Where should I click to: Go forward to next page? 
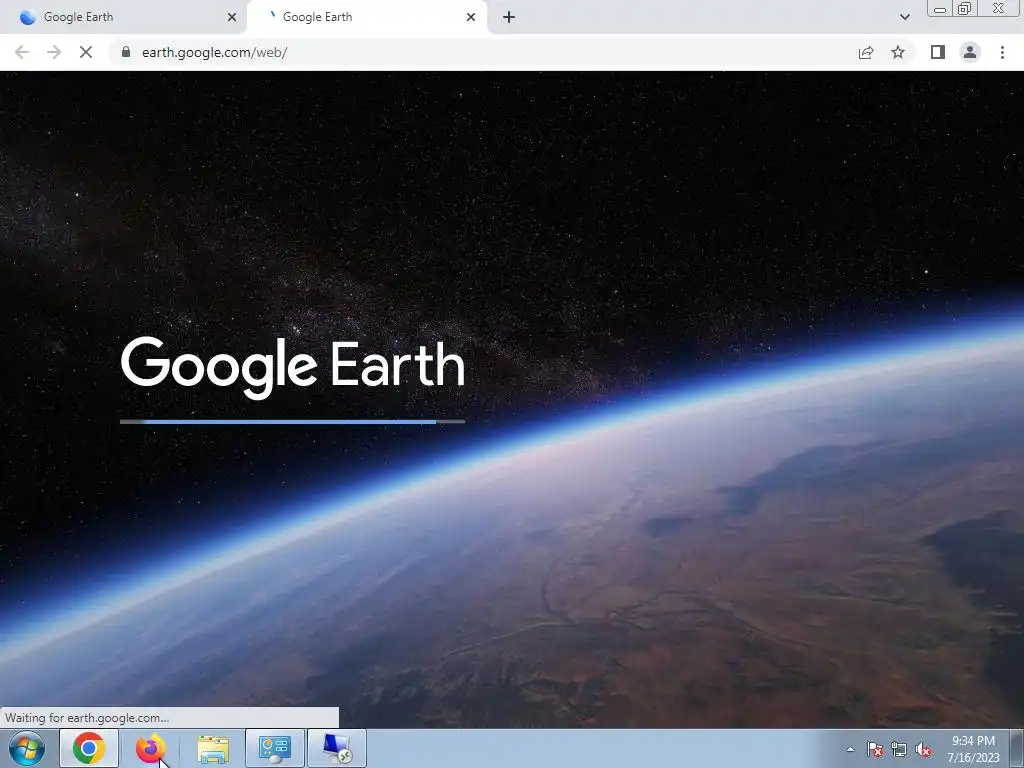pos(54,52)
